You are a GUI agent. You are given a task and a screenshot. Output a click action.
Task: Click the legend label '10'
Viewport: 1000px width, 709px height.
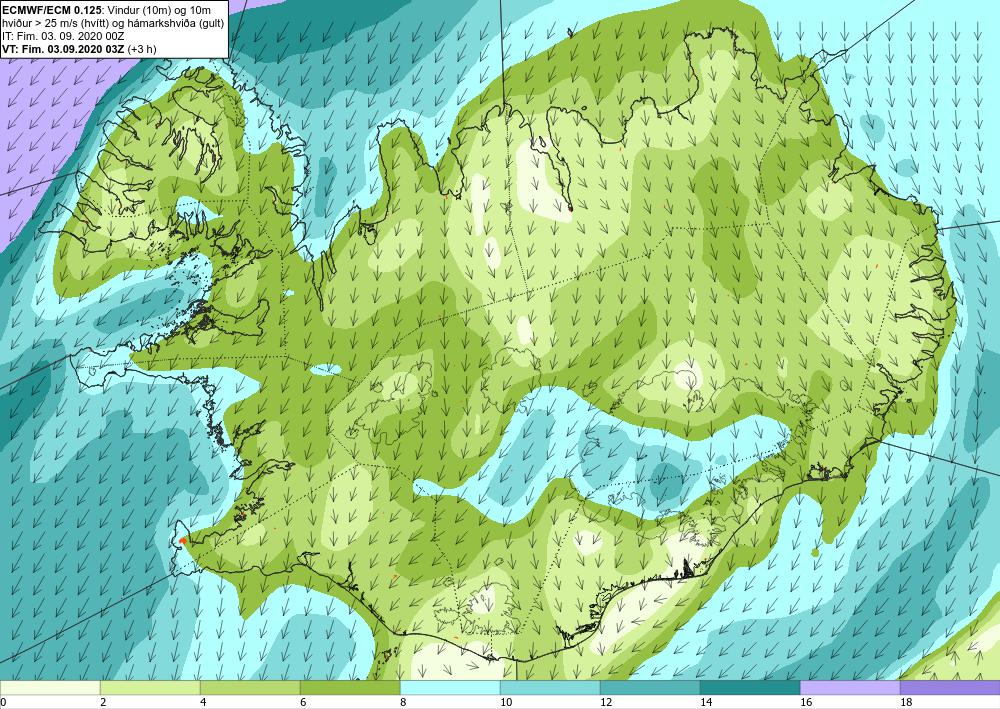[x=505, y=703]
